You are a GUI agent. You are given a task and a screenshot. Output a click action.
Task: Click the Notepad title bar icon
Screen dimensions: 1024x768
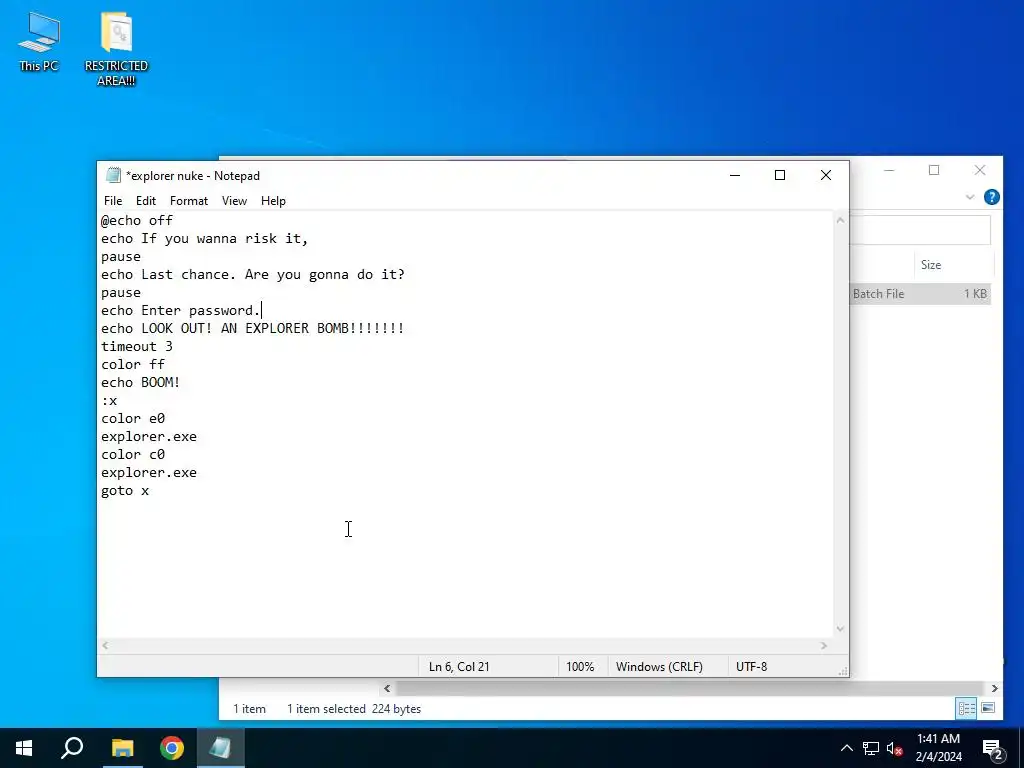(x=114, y=175)
